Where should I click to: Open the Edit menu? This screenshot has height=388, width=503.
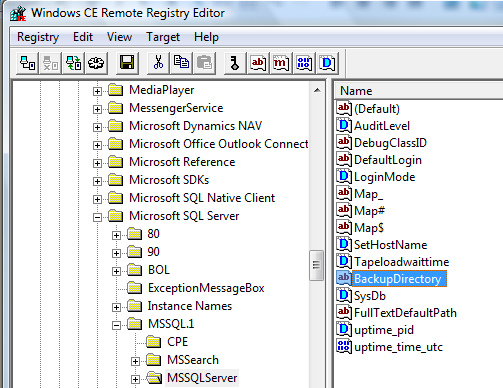pyautogui.click(x=83, y=37)
